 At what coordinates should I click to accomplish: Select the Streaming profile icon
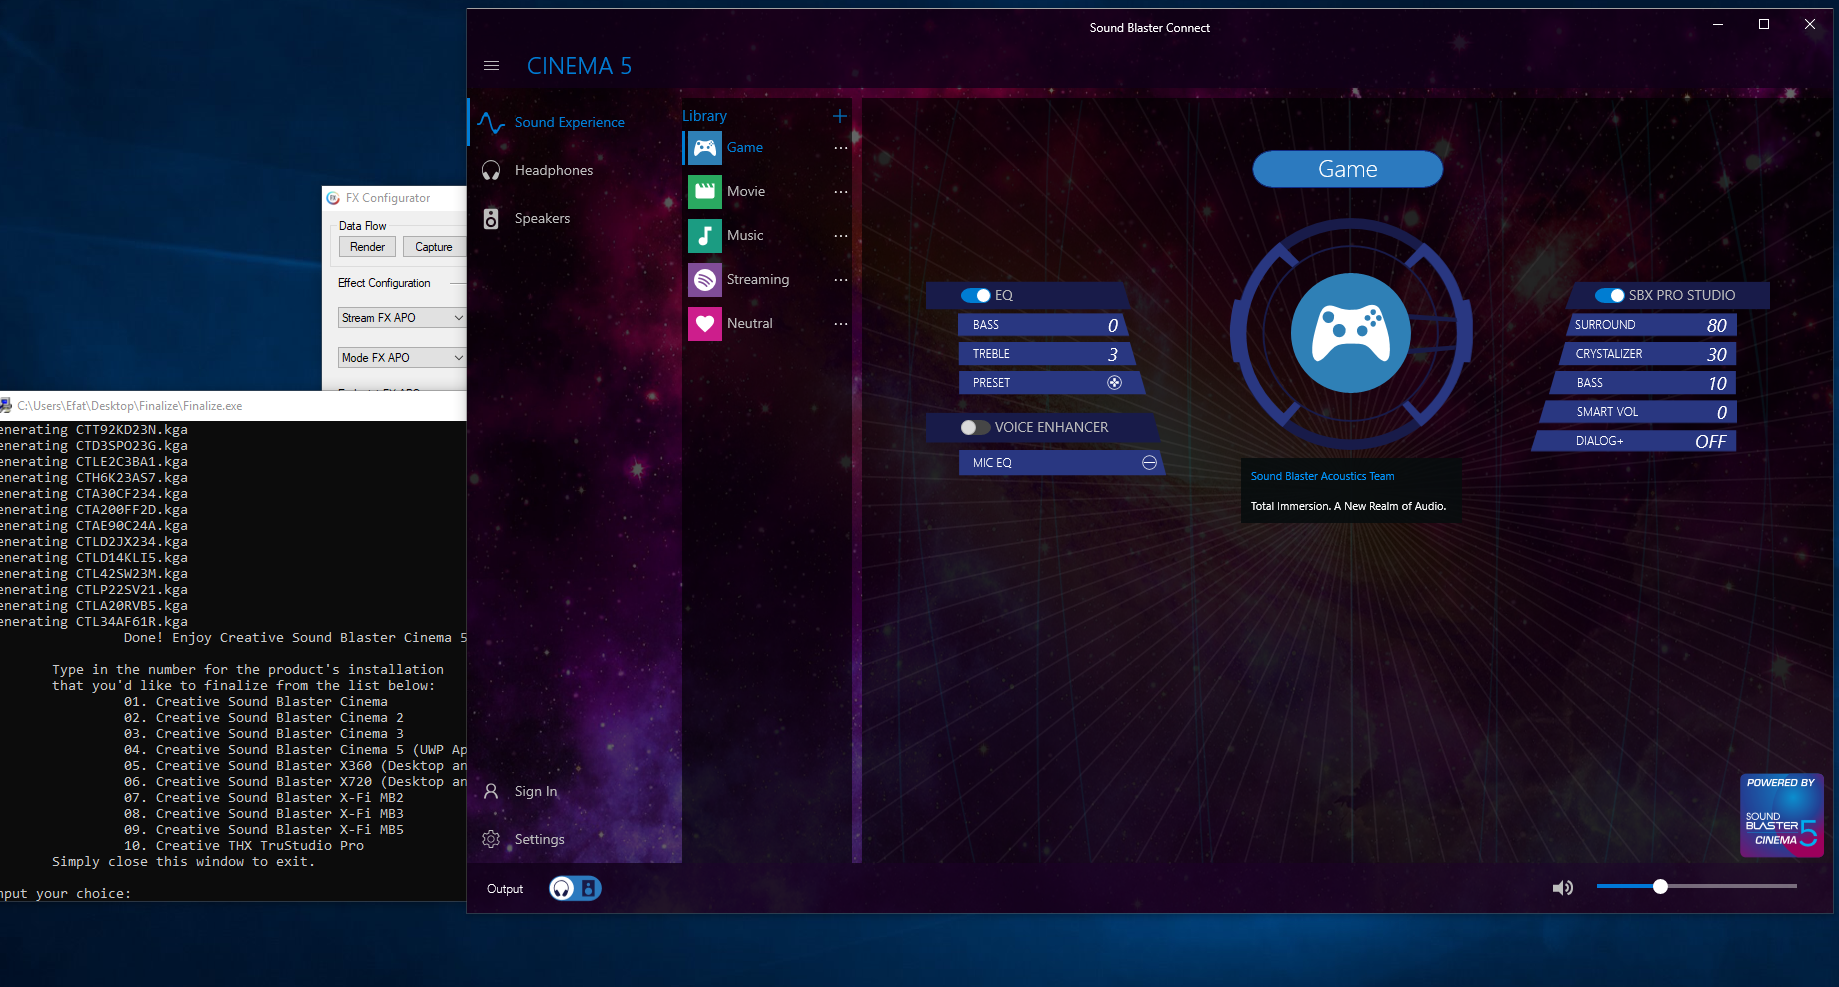click(705, 280)
